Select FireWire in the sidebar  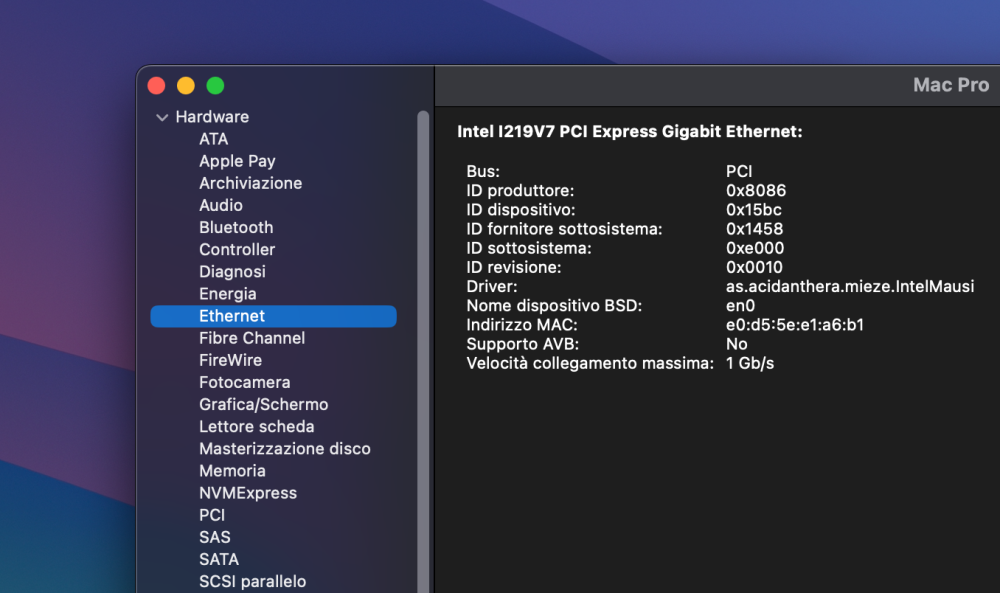click(x=230, y=360)
